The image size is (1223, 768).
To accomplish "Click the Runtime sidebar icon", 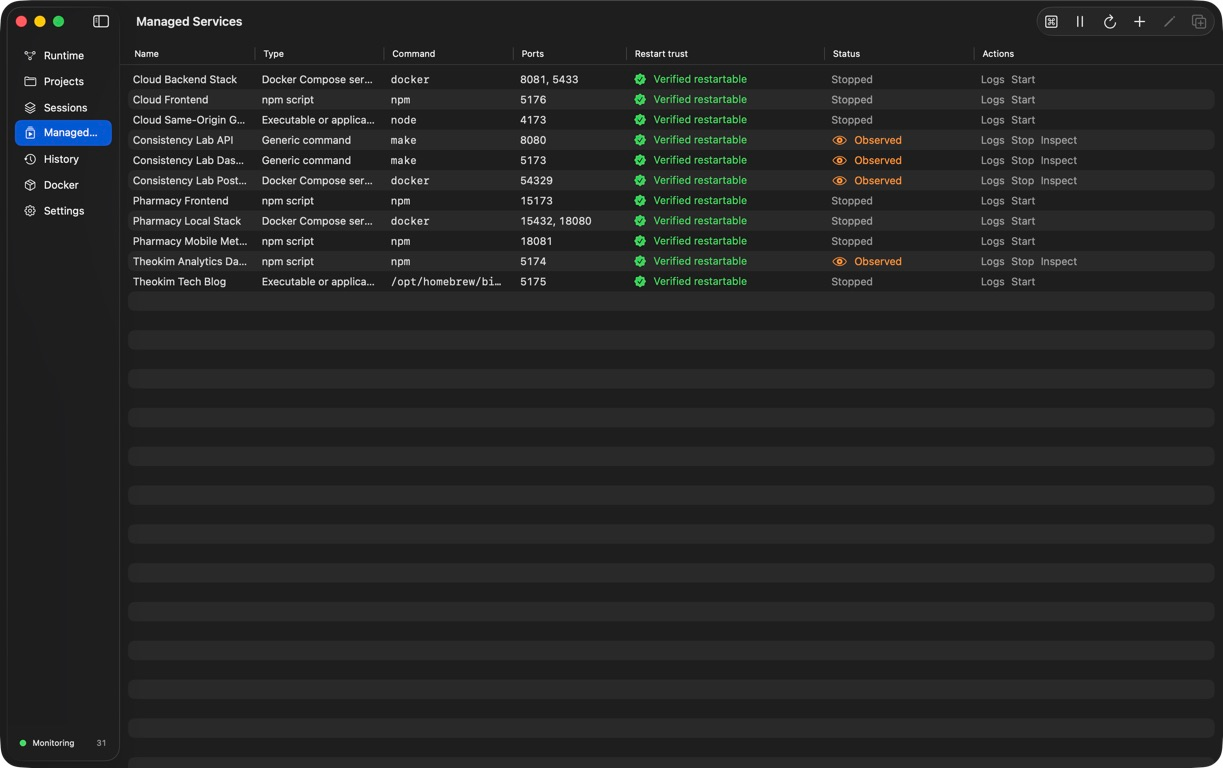I will coord(30,56).
